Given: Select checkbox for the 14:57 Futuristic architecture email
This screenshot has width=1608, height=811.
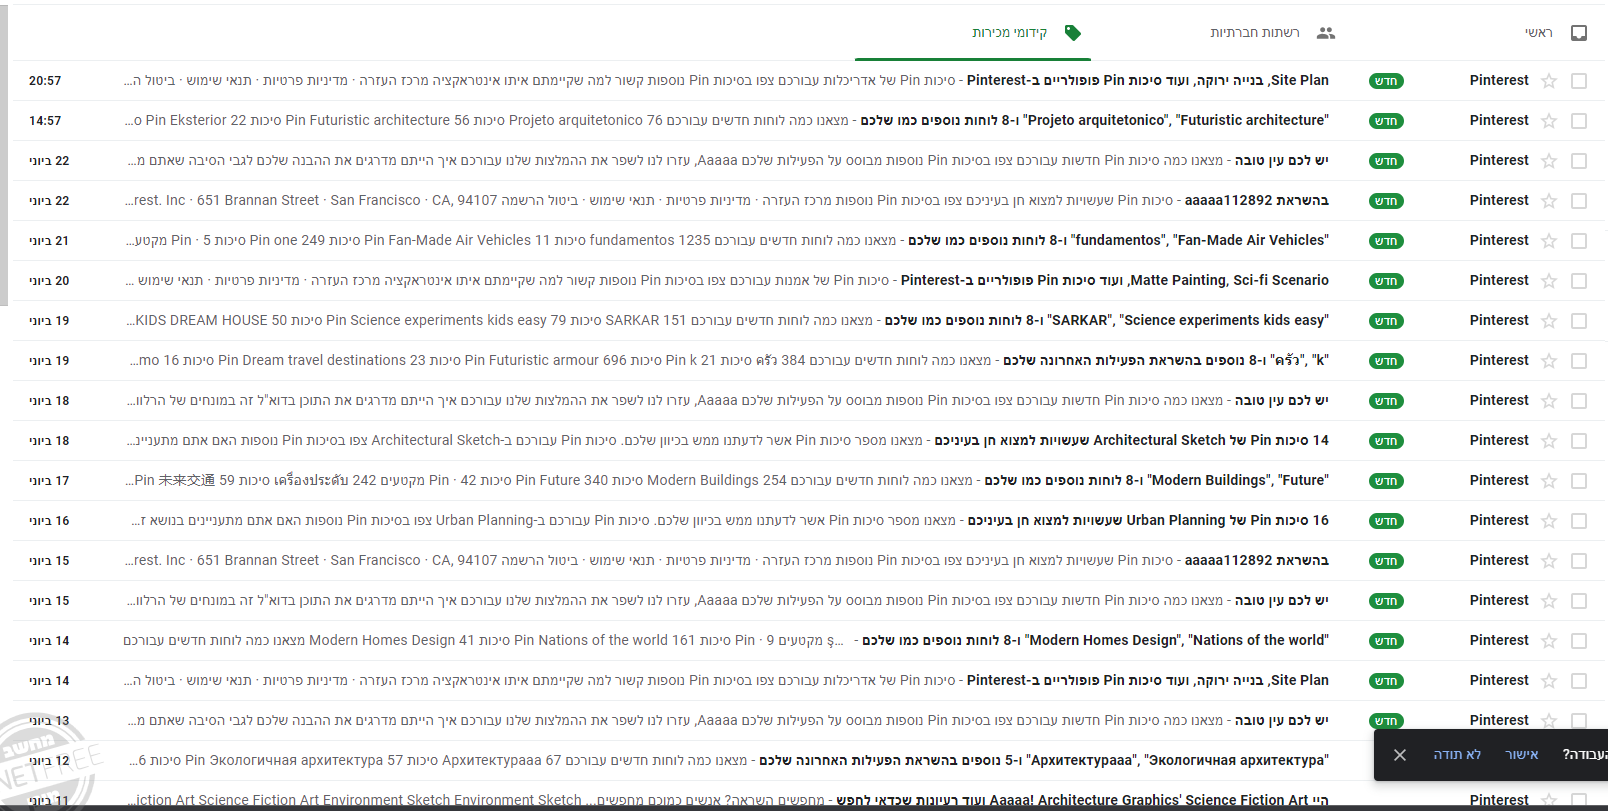Looking at the screenshot, I should (x=1579, y=121).
